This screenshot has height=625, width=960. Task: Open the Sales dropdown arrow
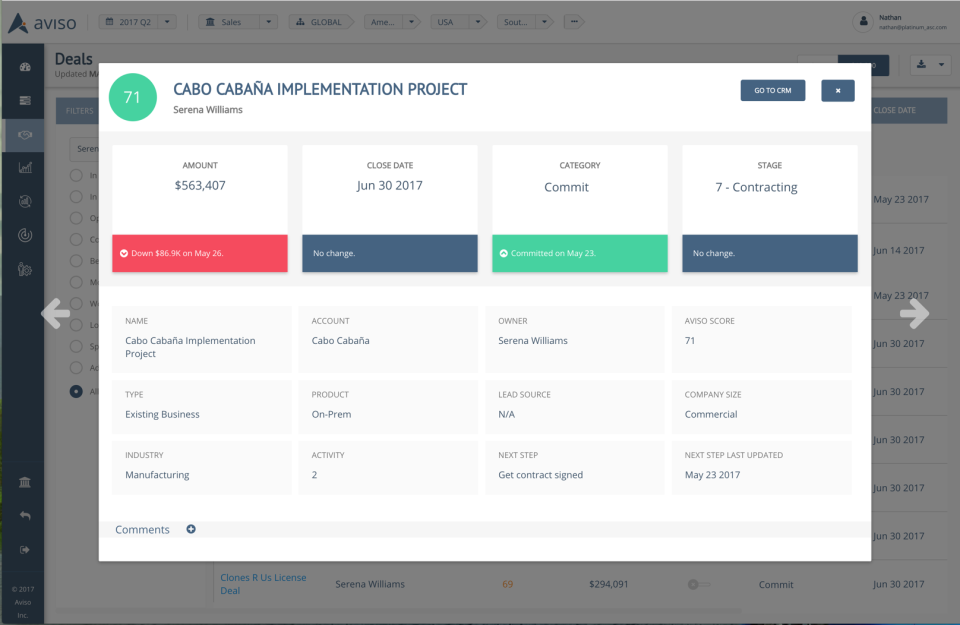click(268, 22)
